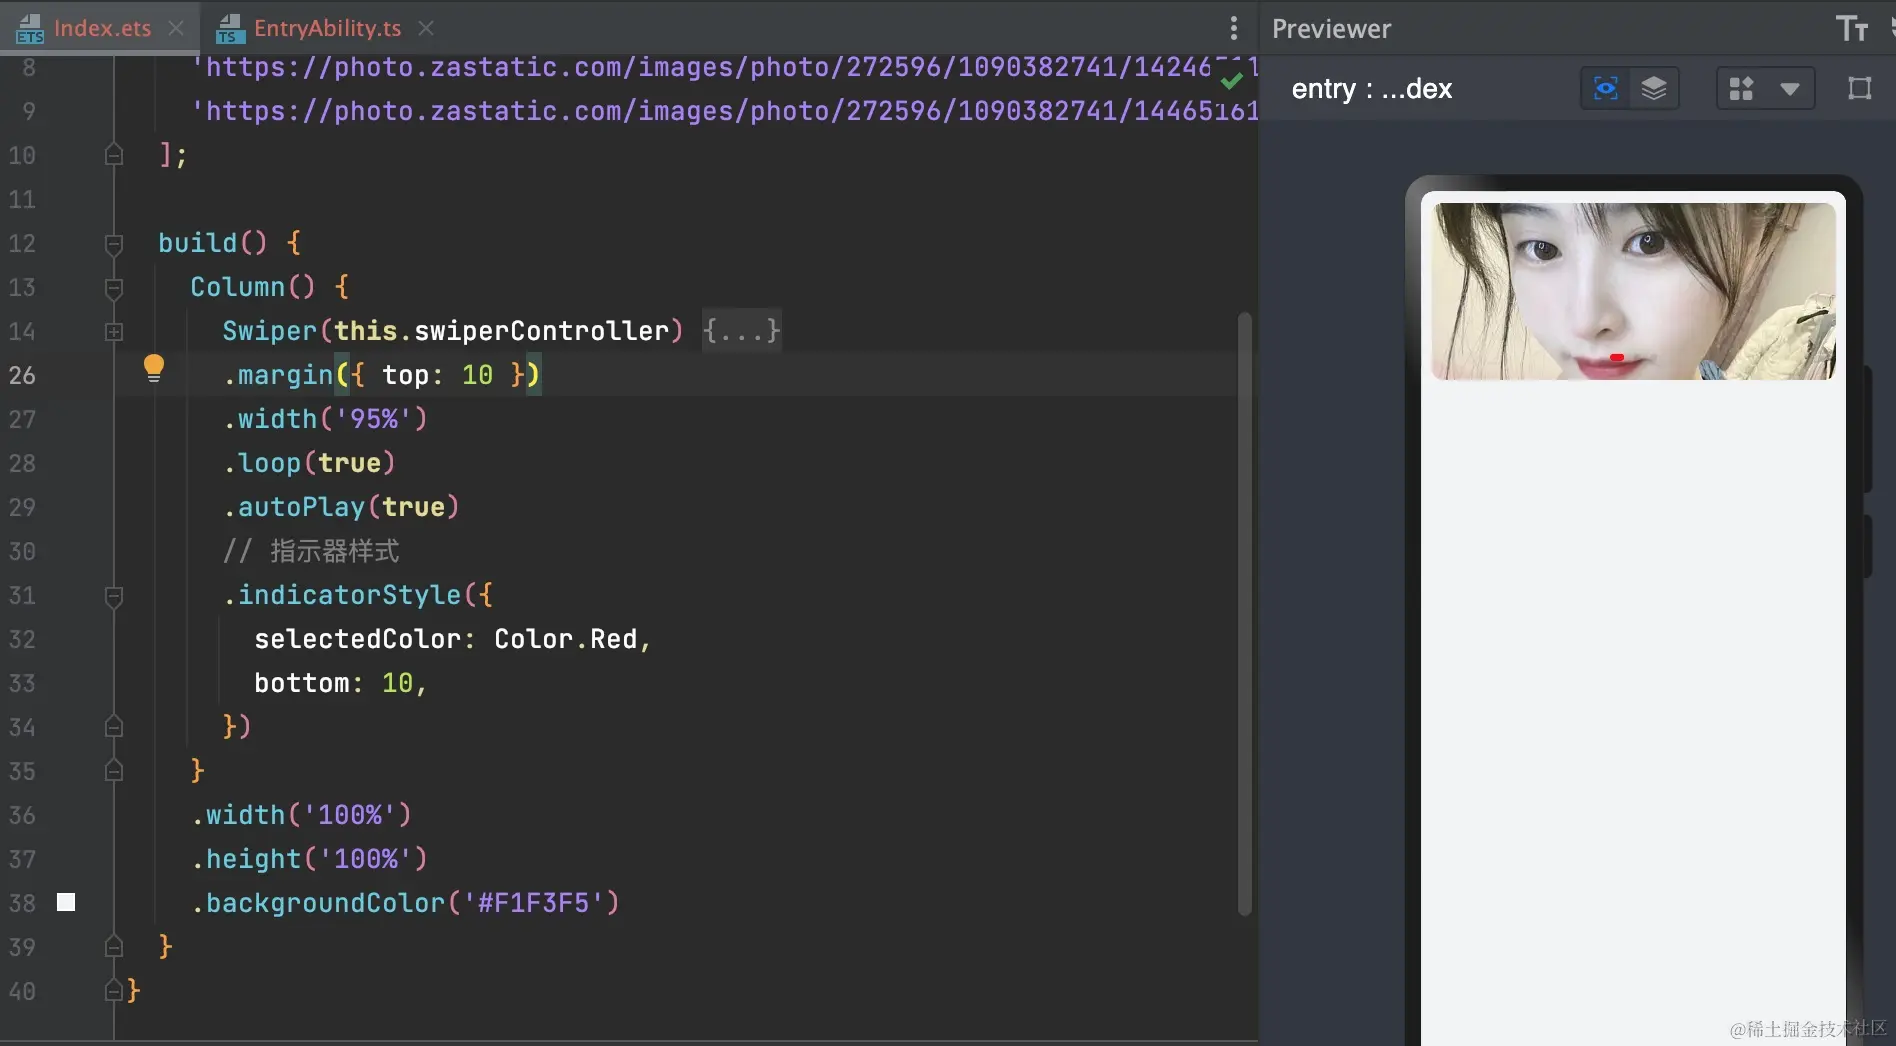Collapse the build() method fold marker
Image resolution: width=1896 pixels, height=1046 pixels.
(x=114, y=243)
